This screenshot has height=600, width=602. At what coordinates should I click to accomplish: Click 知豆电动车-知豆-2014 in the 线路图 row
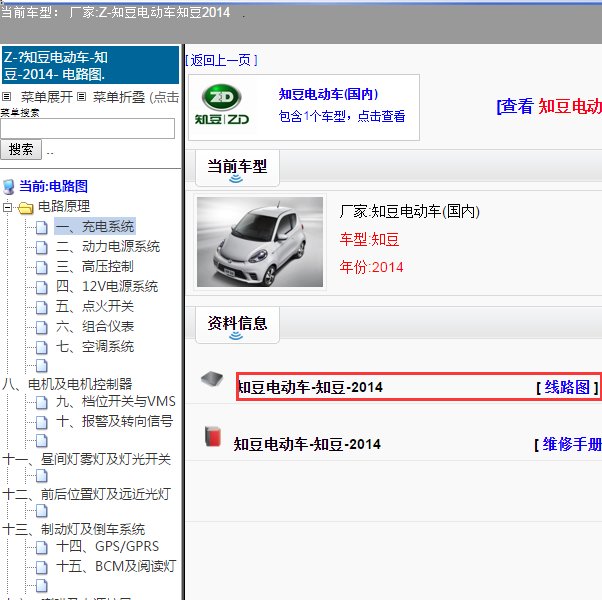pyautogui.click(x=310, y=387)
